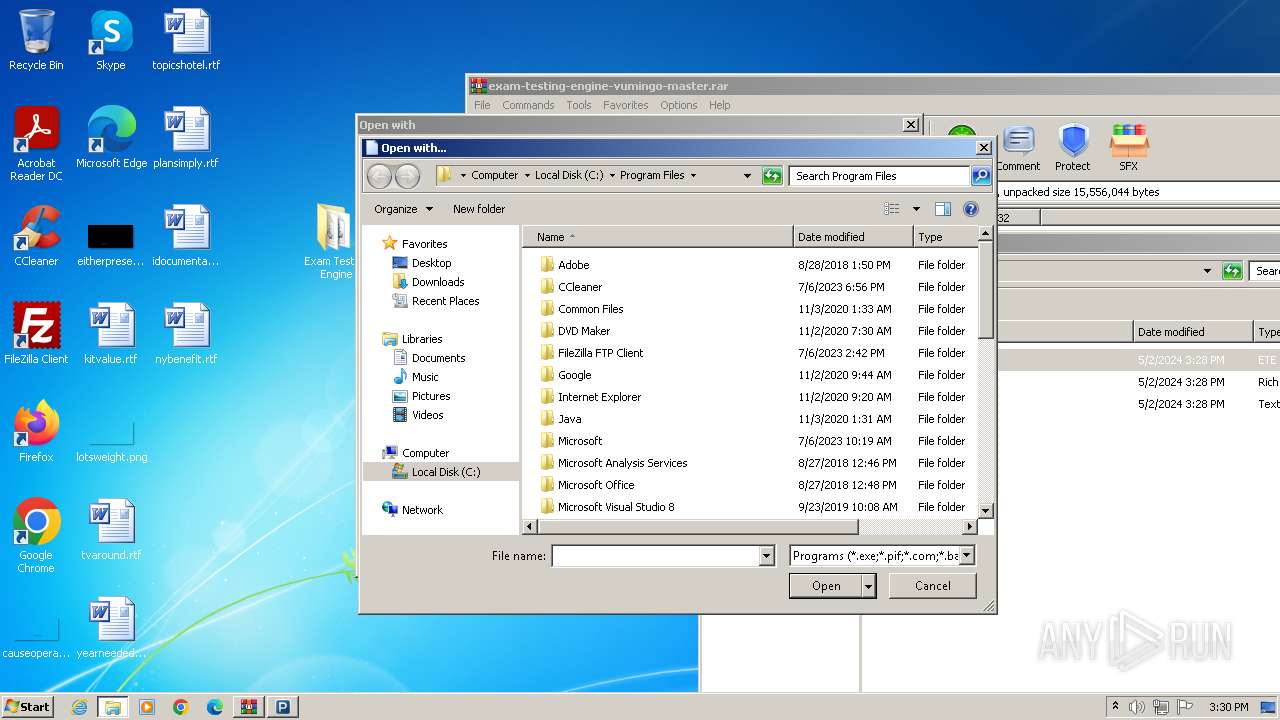Screen dimensions: 1280x720
Task: Click the search magnifier icon
Action: point(981,176)
